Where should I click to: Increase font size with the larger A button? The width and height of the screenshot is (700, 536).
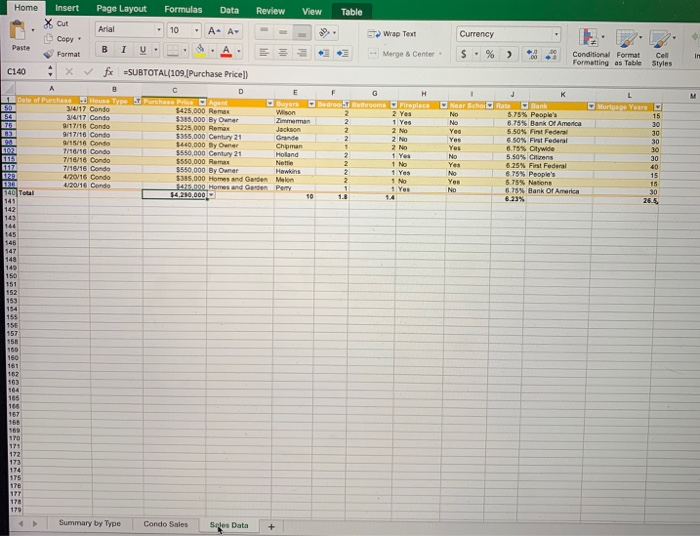tap(214, 31)
